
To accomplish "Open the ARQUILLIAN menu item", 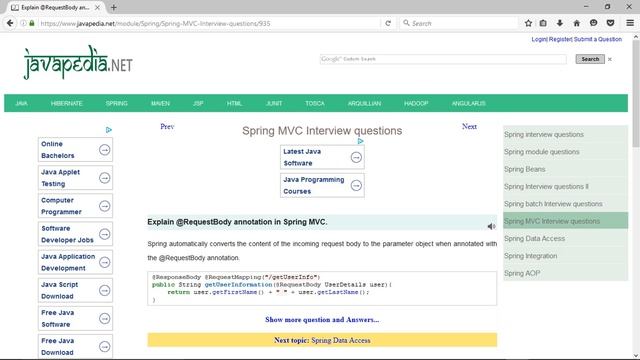I will point(364,103).
